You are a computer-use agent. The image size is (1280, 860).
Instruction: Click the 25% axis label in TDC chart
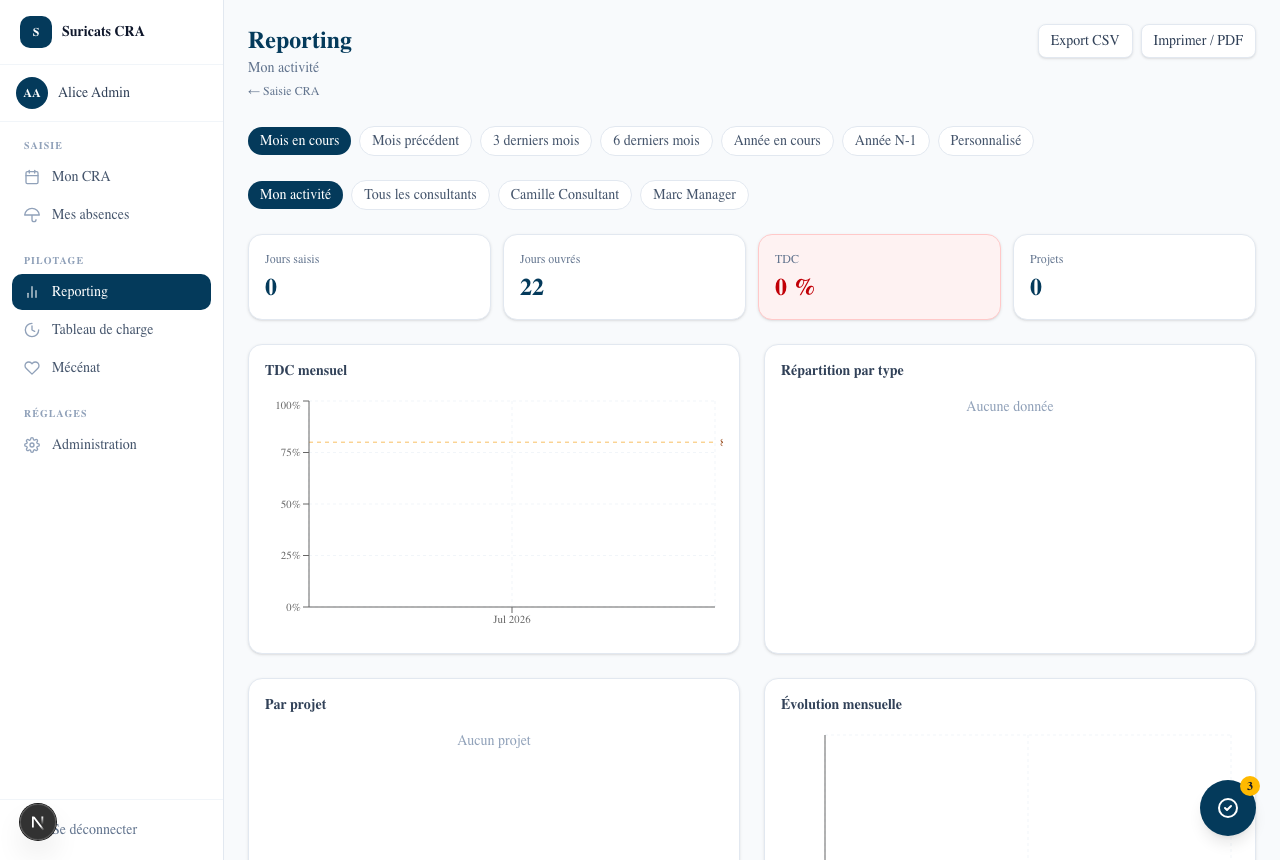coord(290,555)
